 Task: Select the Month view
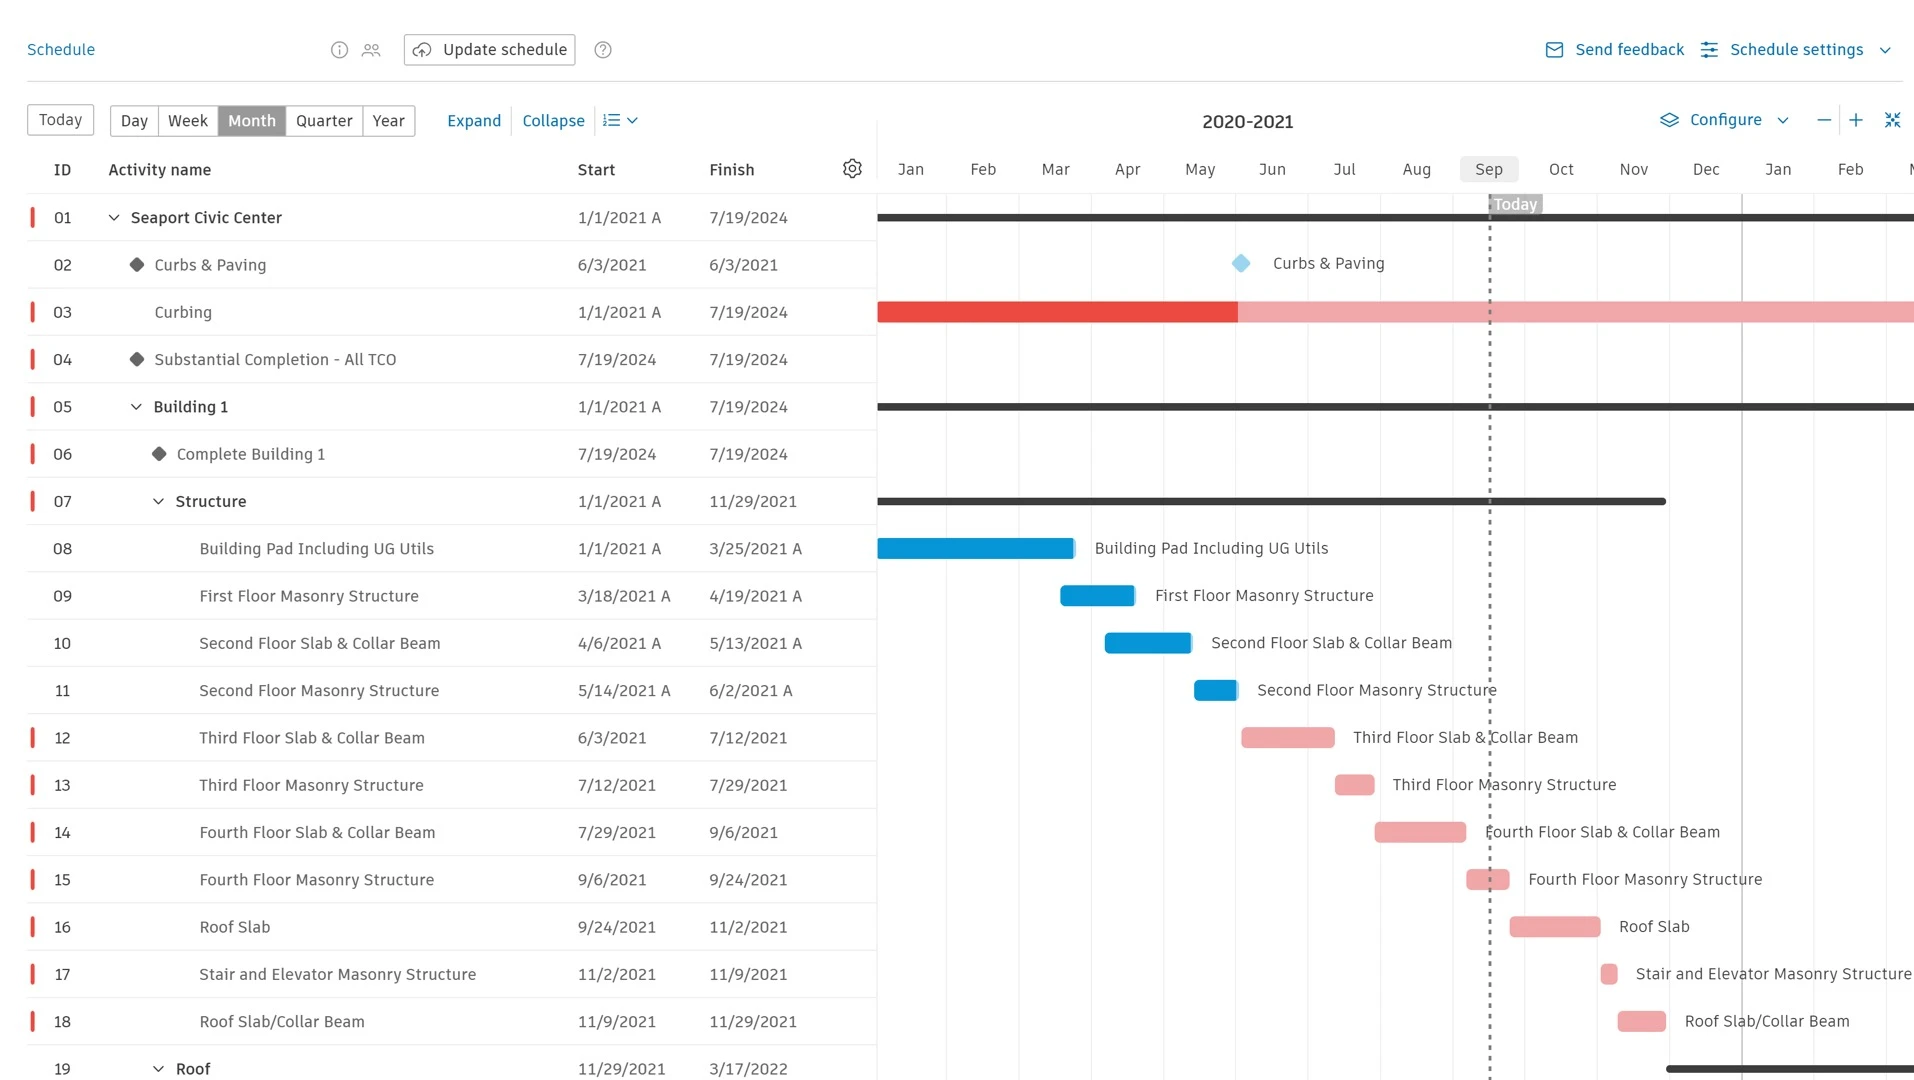[252, 121]
